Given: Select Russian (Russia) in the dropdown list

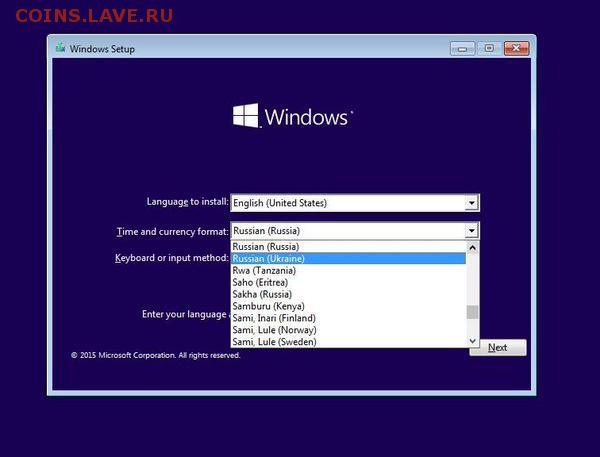Looking at the screenshot, I should (x=348, y=247).
